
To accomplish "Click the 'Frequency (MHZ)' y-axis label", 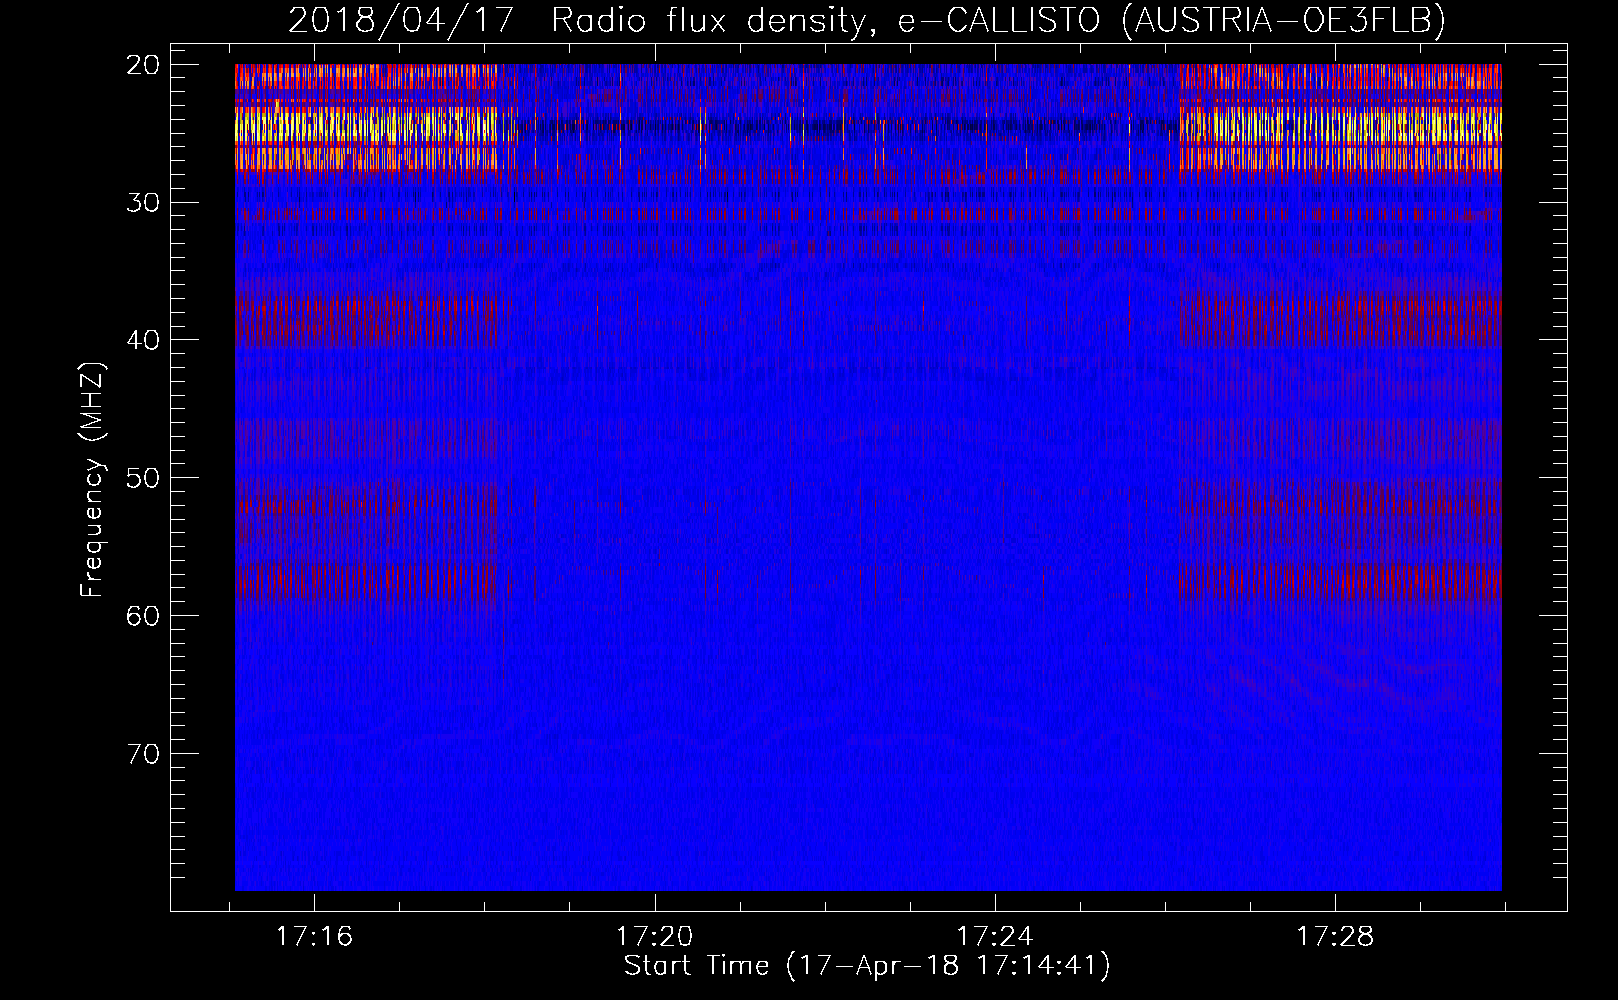I will 92,479.
